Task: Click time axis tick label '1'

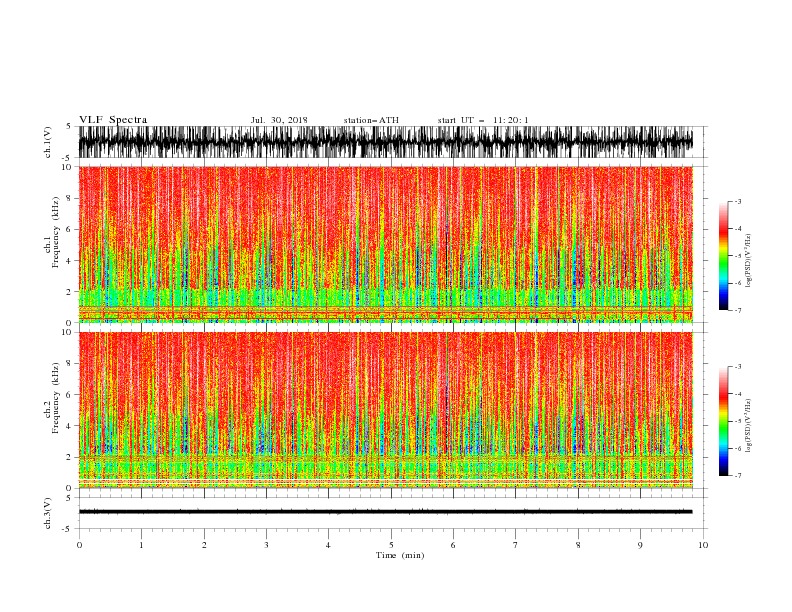Action: tap(141, 545)
